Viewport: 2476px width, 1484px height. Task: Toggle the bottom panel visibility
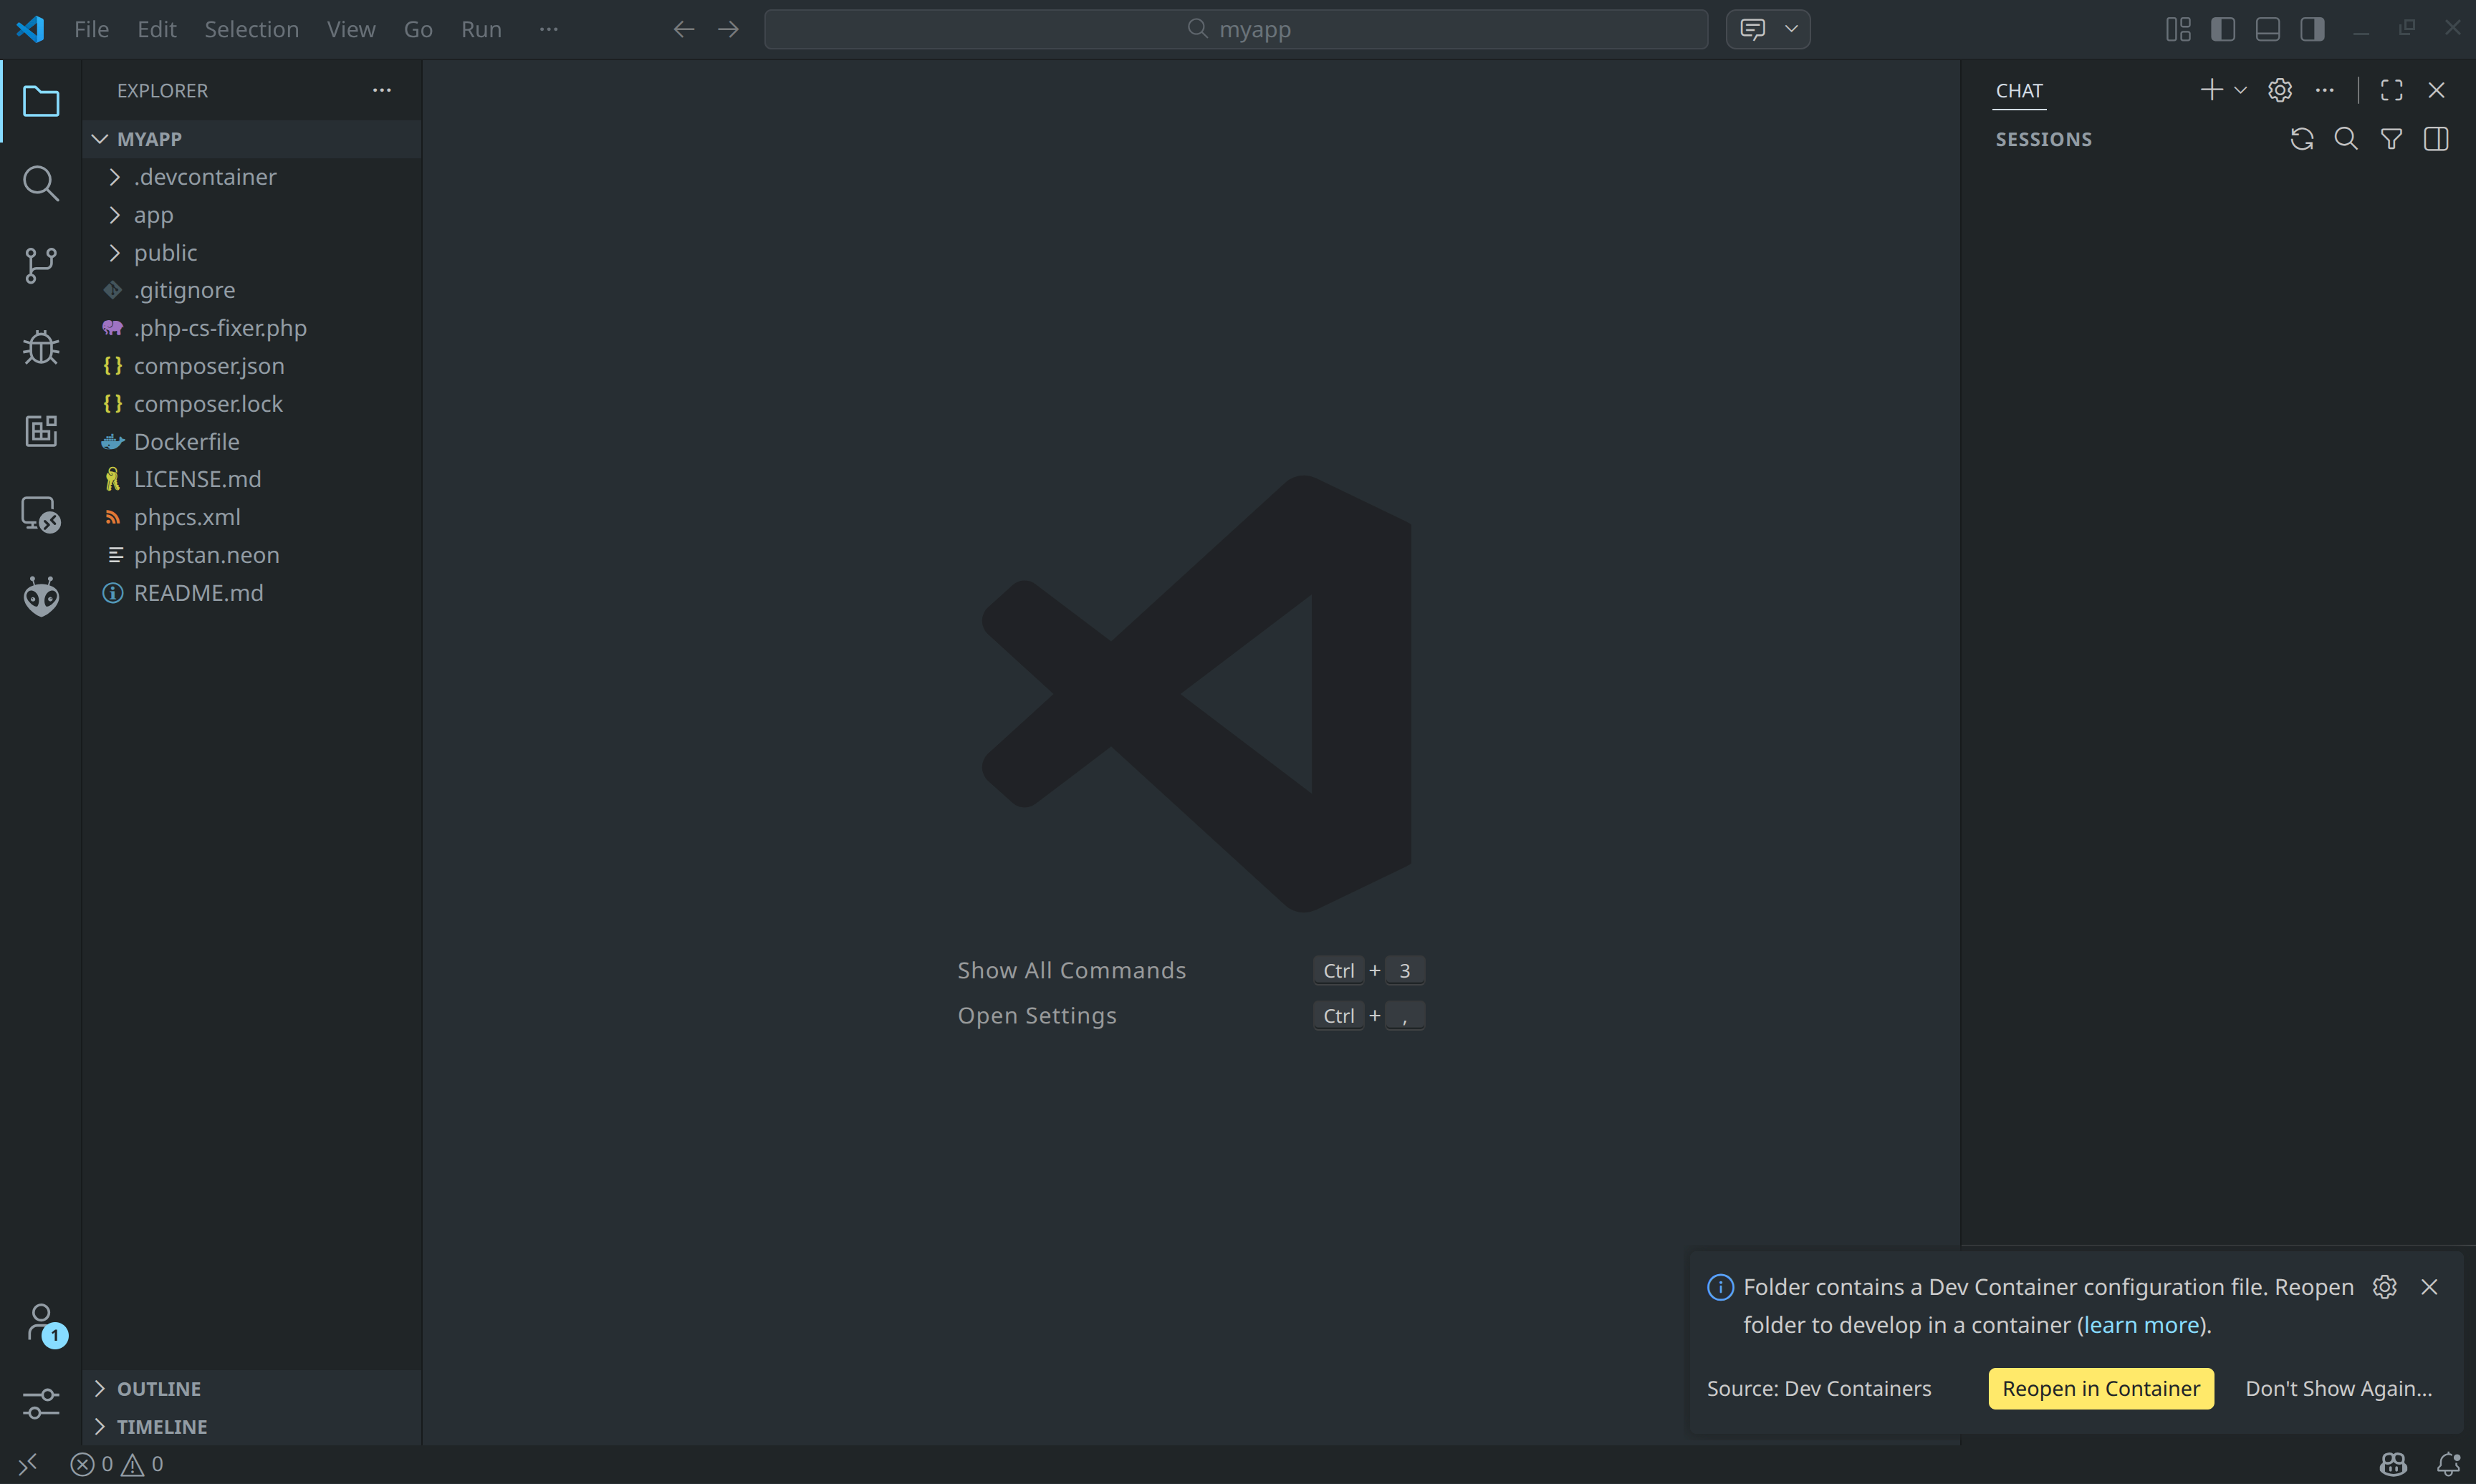point(2267,29)
